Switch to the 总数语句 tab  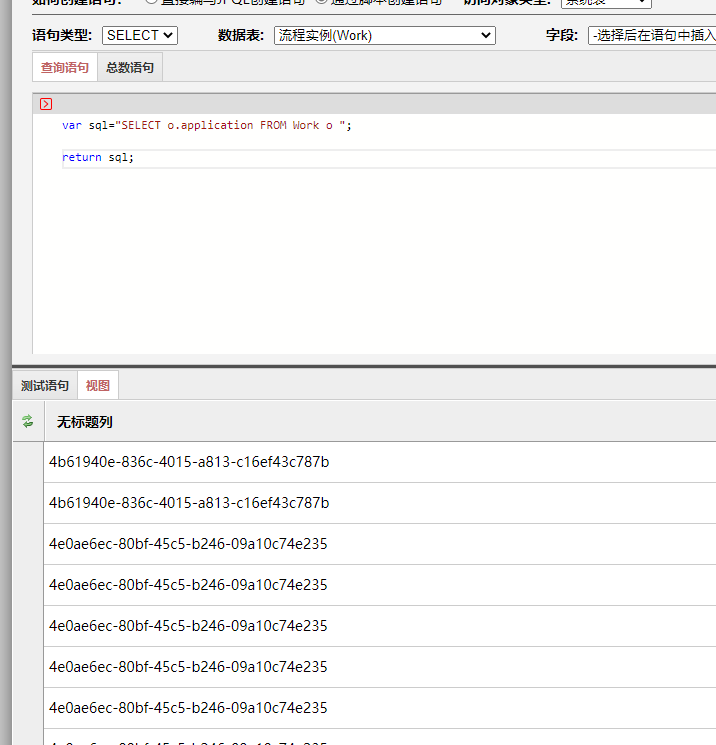point(130,68)
